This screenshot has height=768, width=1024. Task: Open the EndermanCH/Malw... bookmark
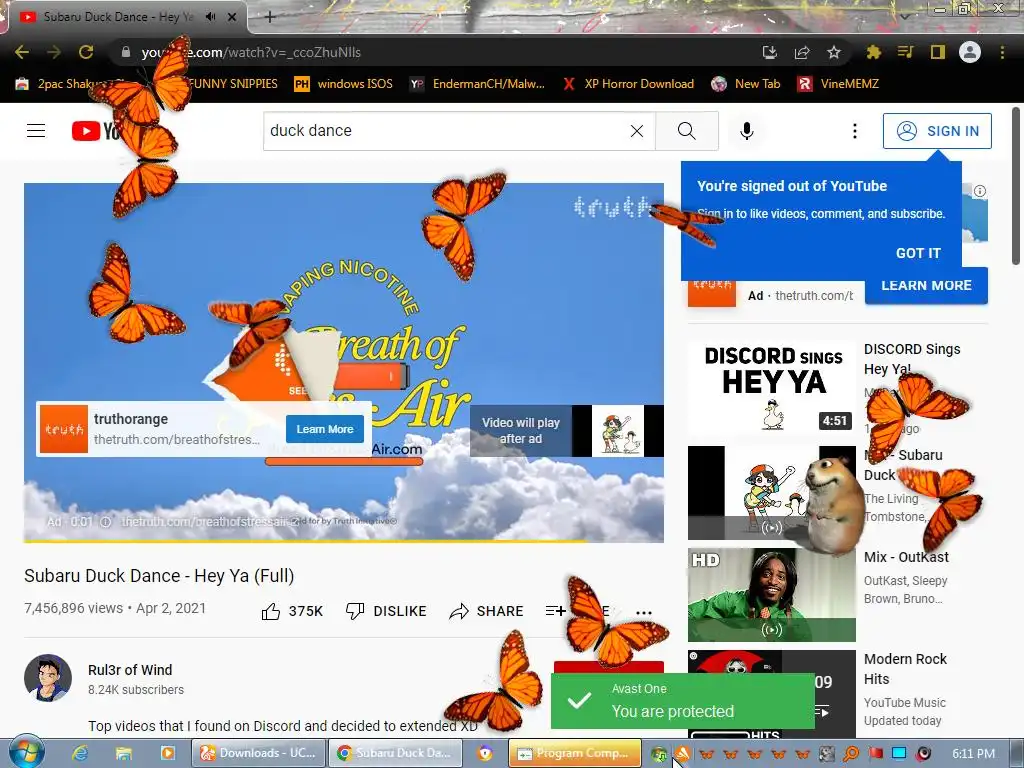point(477,84)
